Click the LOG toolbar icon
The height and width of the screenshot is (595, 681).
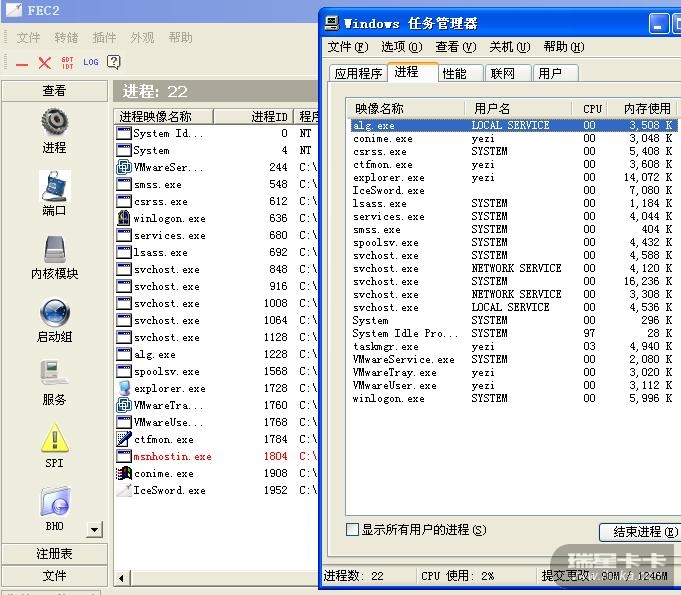[91, 62]
